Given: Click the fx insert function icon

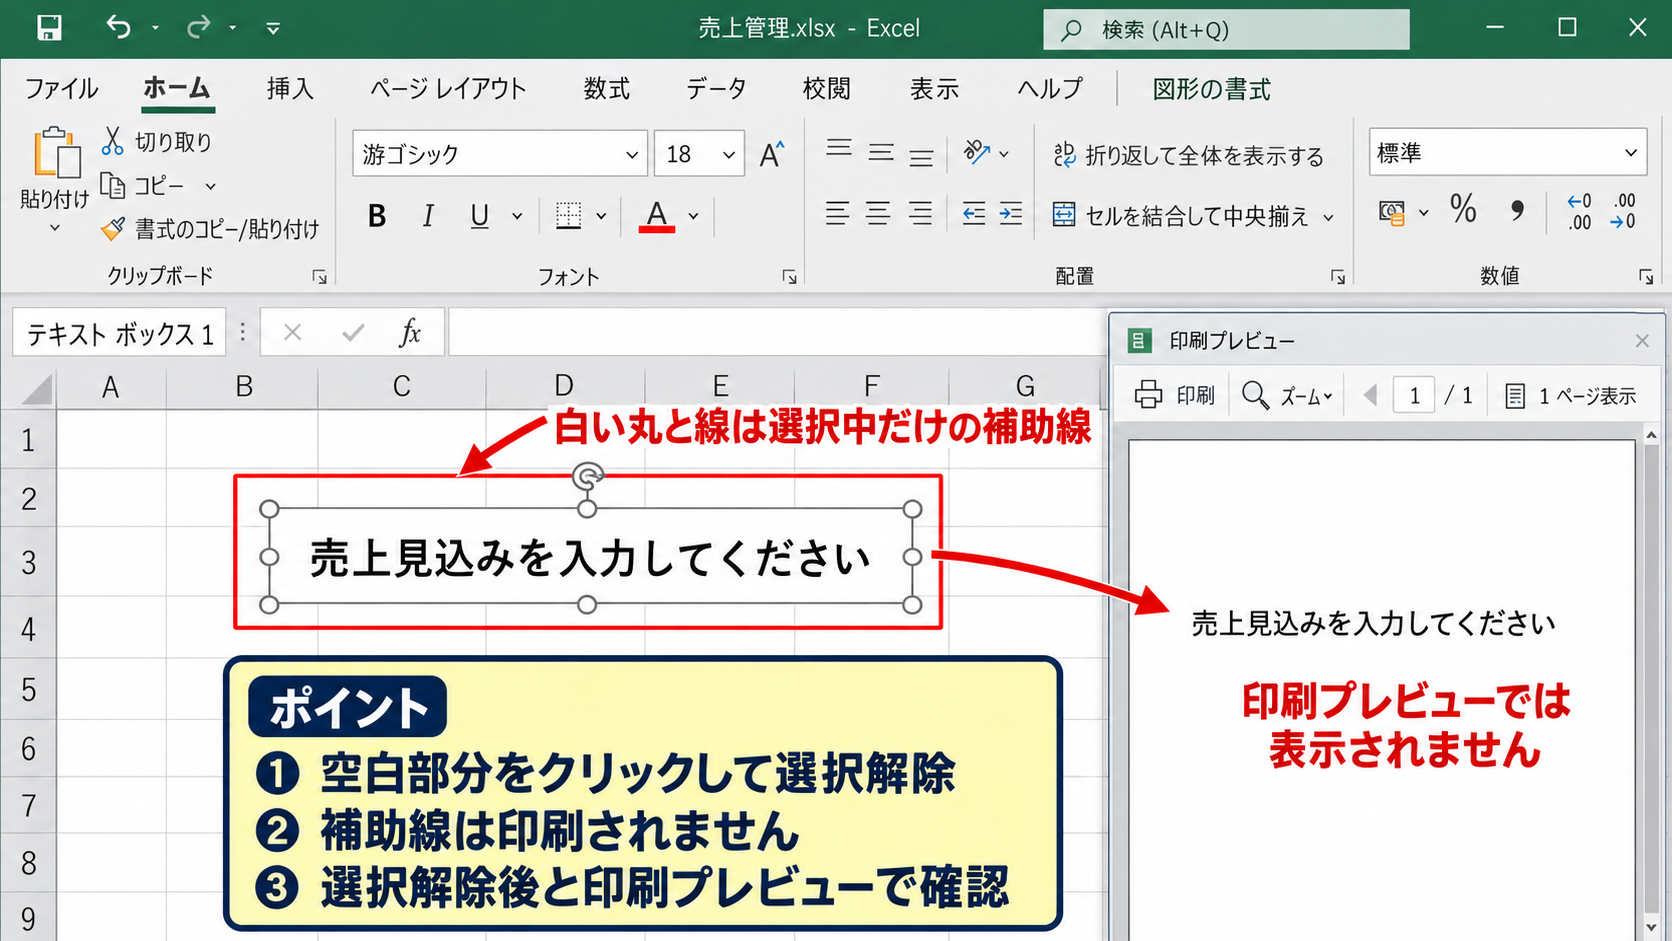Looking at the screenshot, I should [x=410, y=332].
